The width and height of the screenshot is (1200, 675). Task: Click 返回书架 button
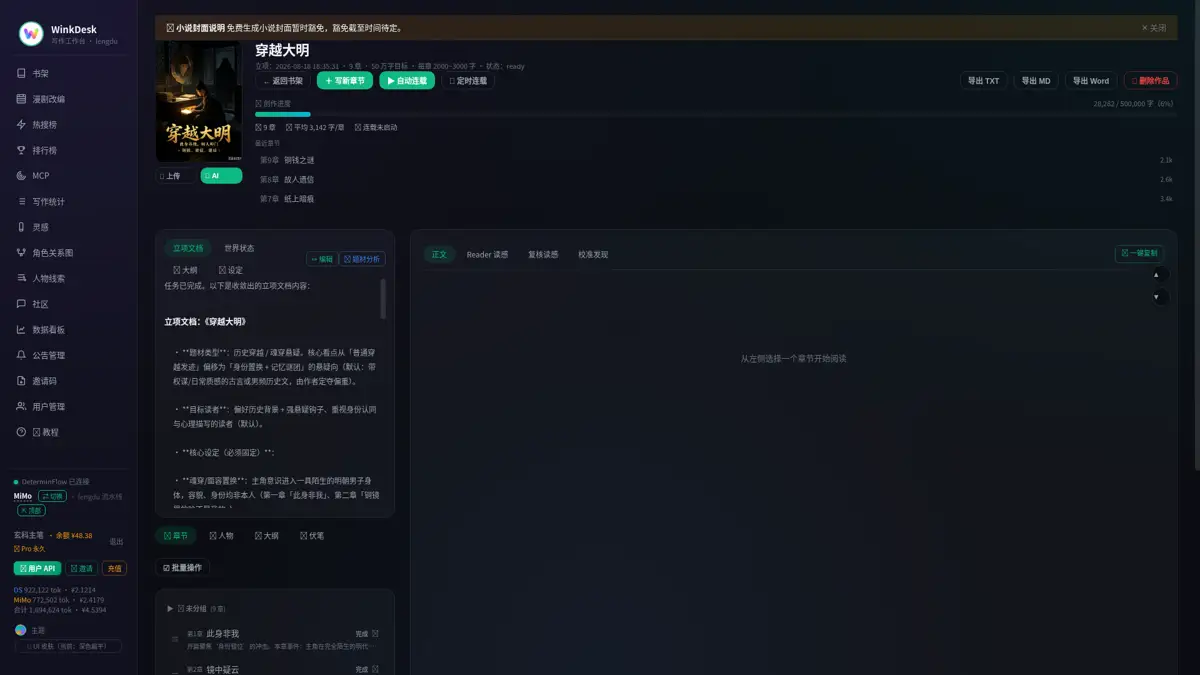pos(283,81)
